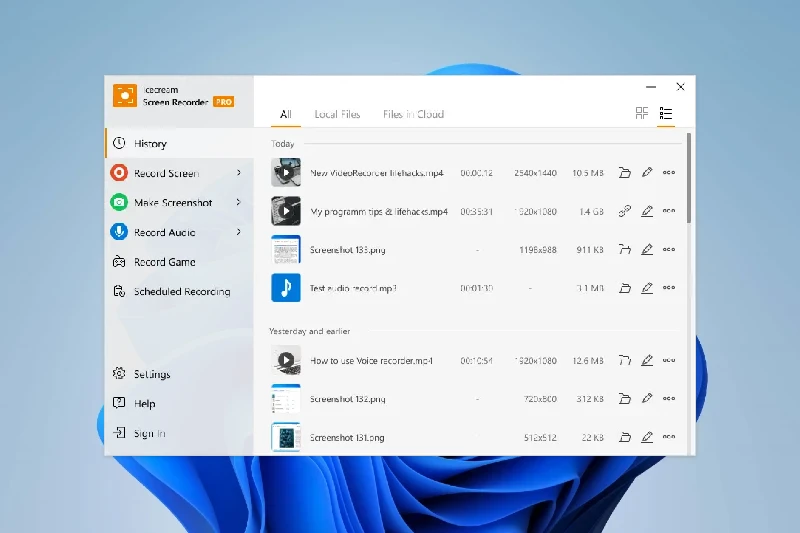Select file name New VideoRecorder lifehacks.mp4

[x=377, y=173]
